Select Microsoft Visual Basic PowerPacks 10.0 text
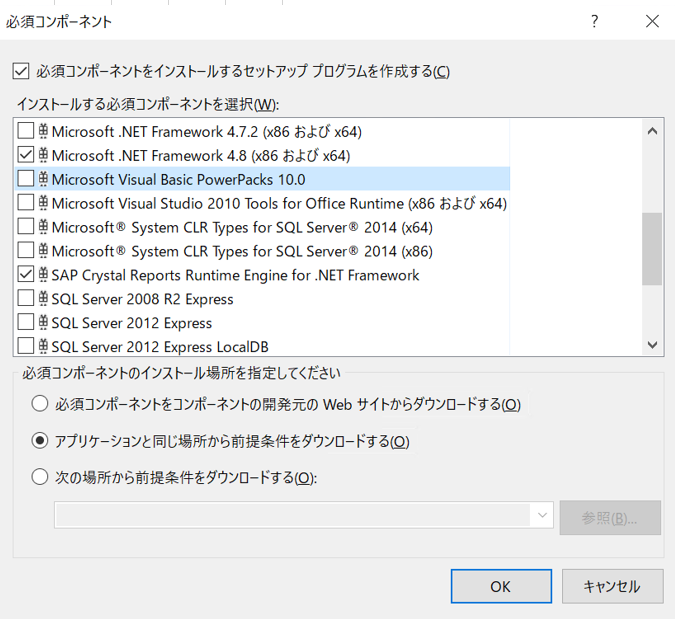This screenshot has width=675, height=619. (x=178, y=180)
